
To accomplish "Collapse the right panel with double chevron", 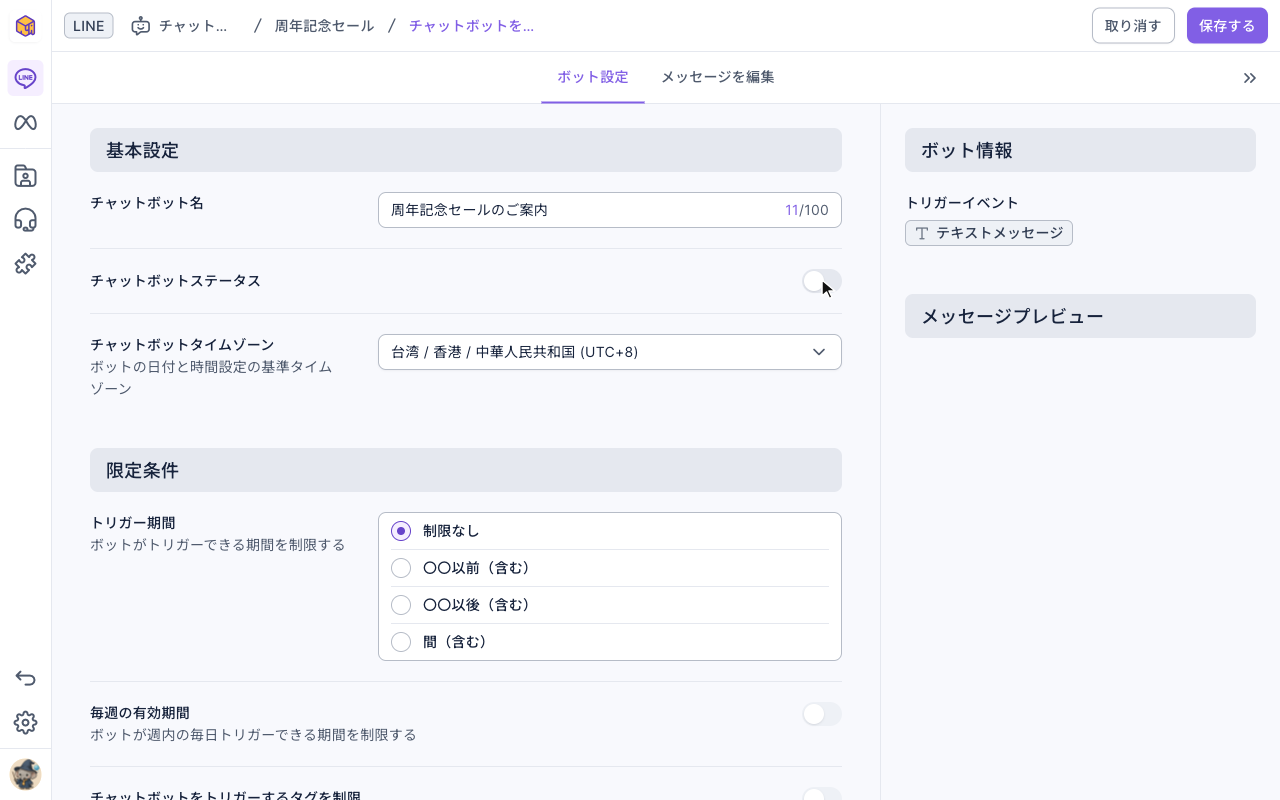I will pyautogui.click(x=1250, y=78).
